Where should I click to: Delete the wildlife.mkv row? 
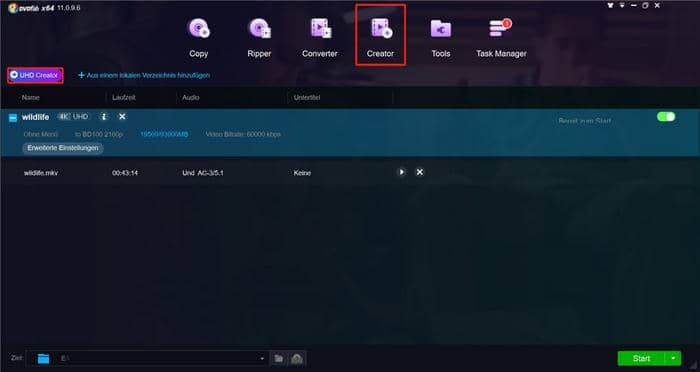(420, 172)
